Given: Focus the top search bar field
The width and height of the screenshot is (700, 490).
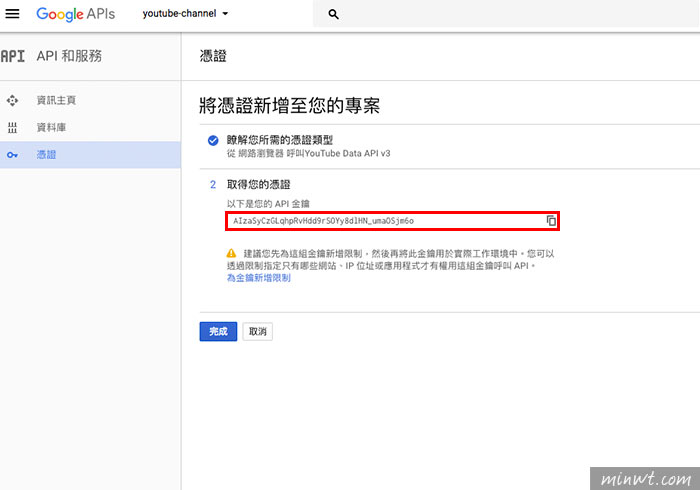Looking at the screenshot, I should point(506,14).
